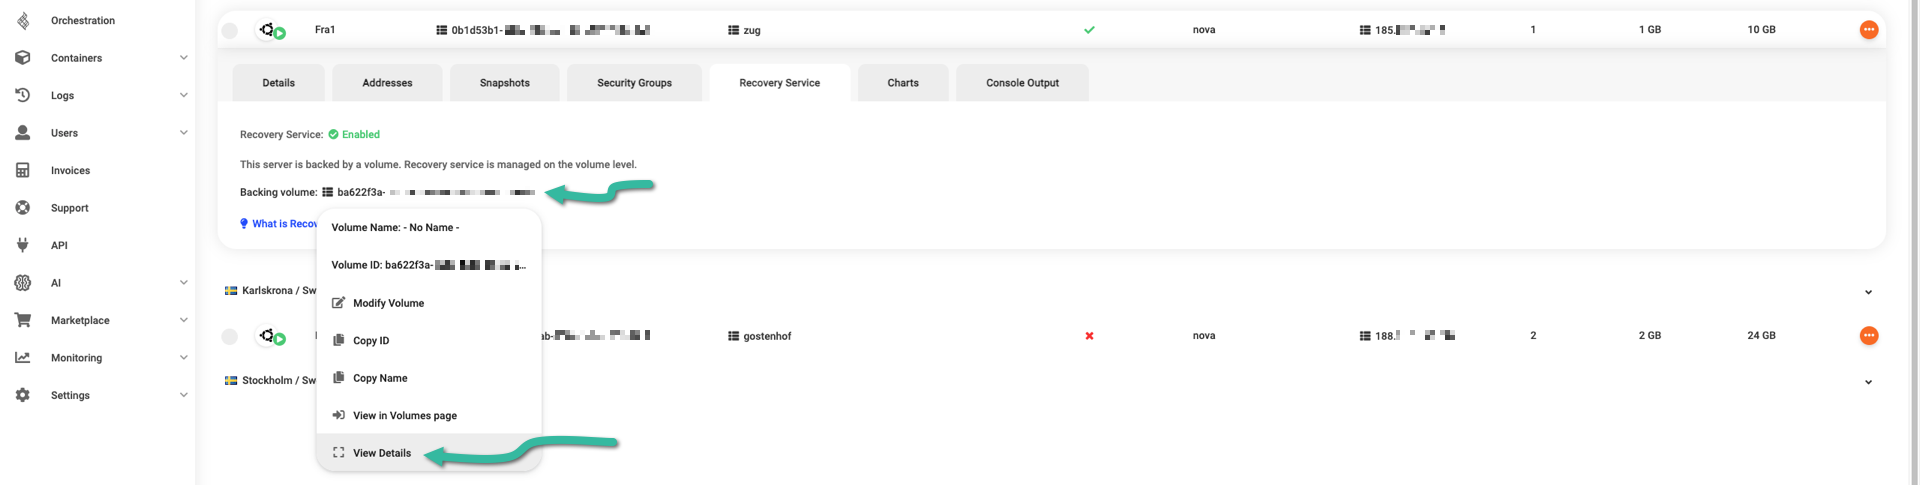Click the Containers cube icon
Screen dimensions: 1920x485
(x=22, y=58)
